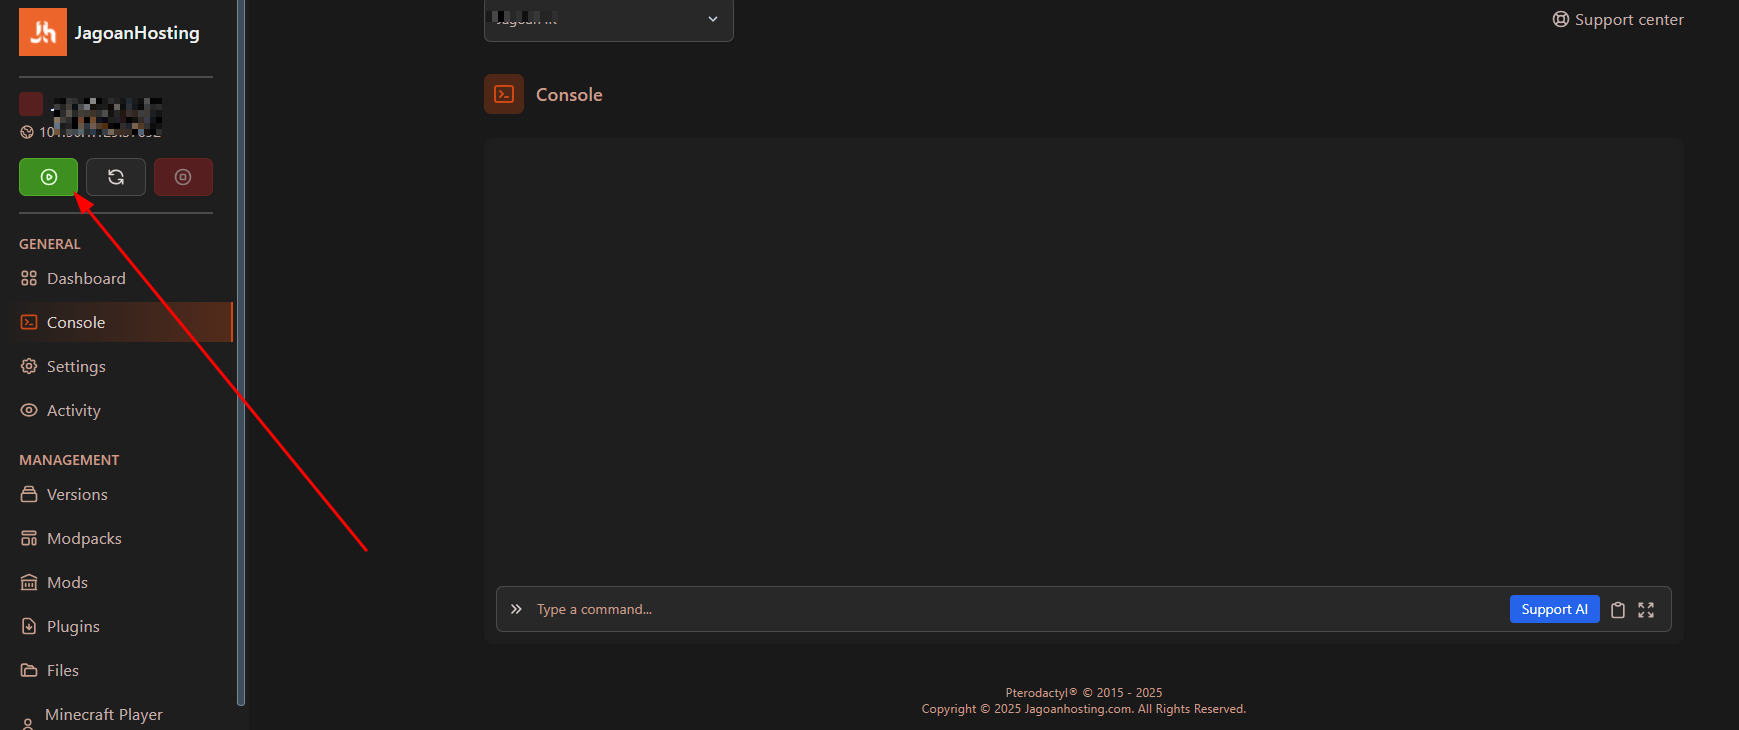The image size is (1739, 730).
Task: Click the Plugins download-file icon
Action: [x=29, y=626]
